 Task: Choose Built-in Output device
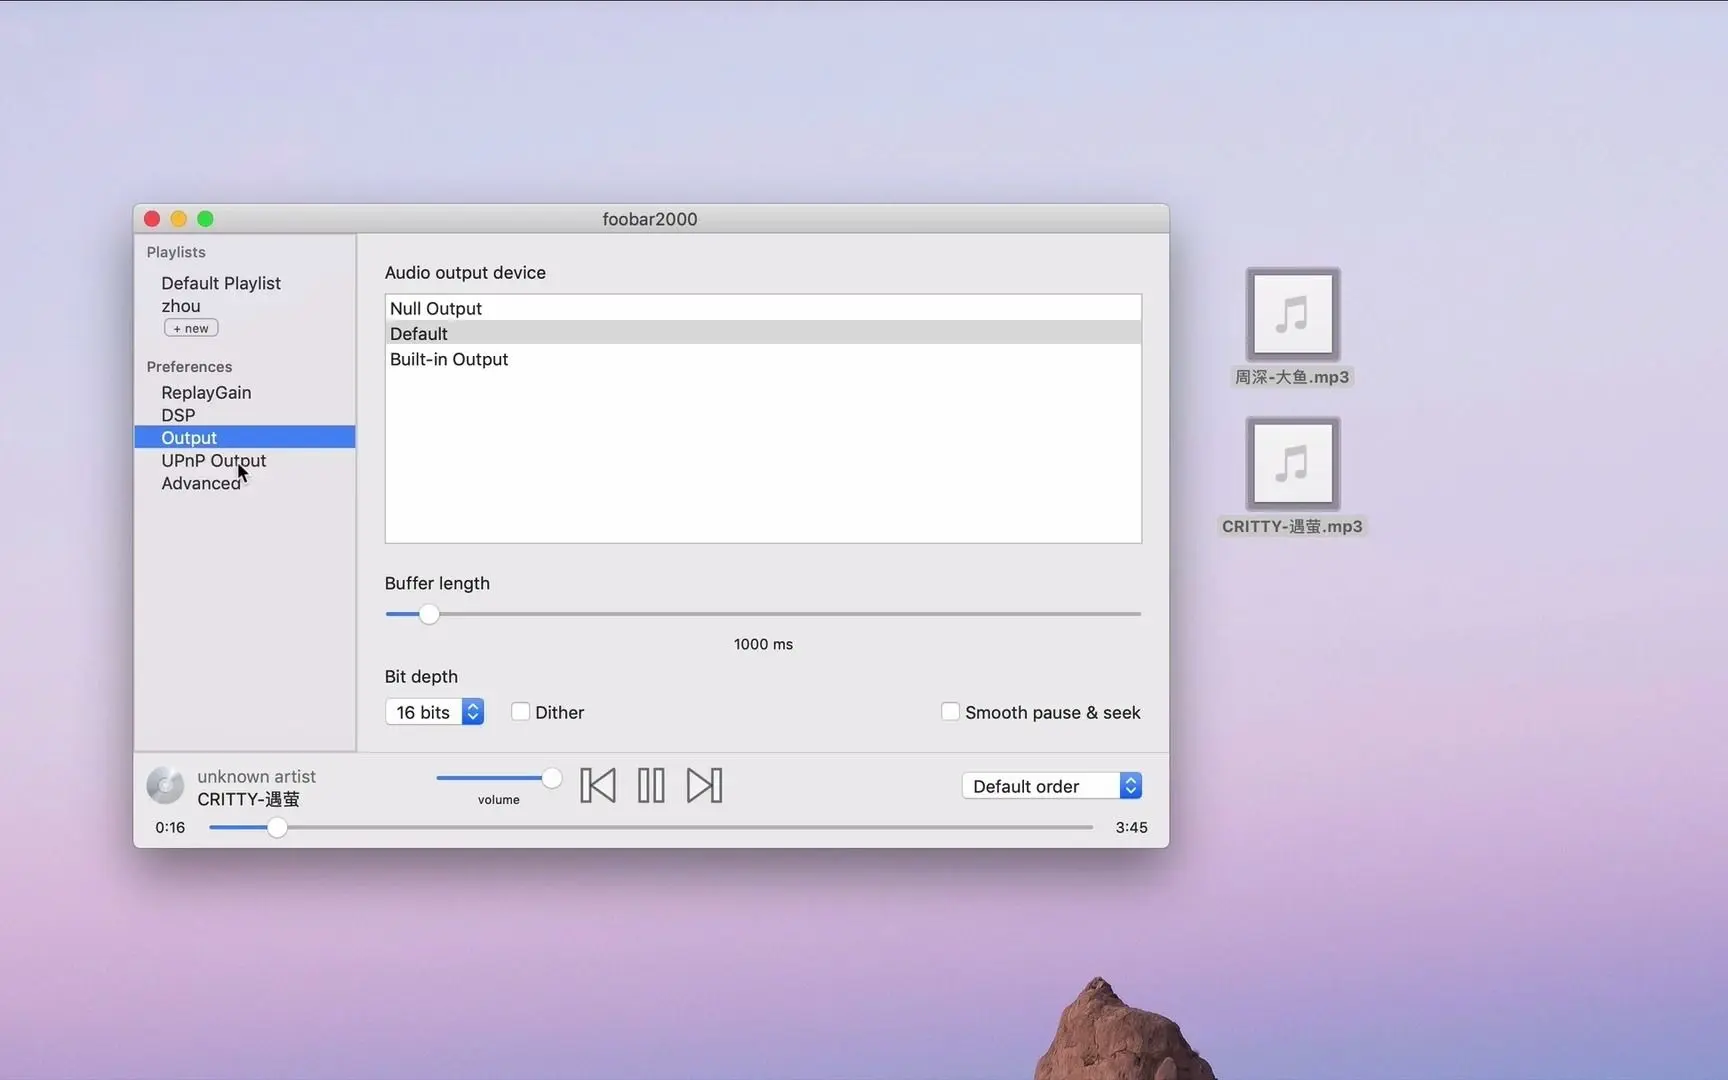pos(763,359)
